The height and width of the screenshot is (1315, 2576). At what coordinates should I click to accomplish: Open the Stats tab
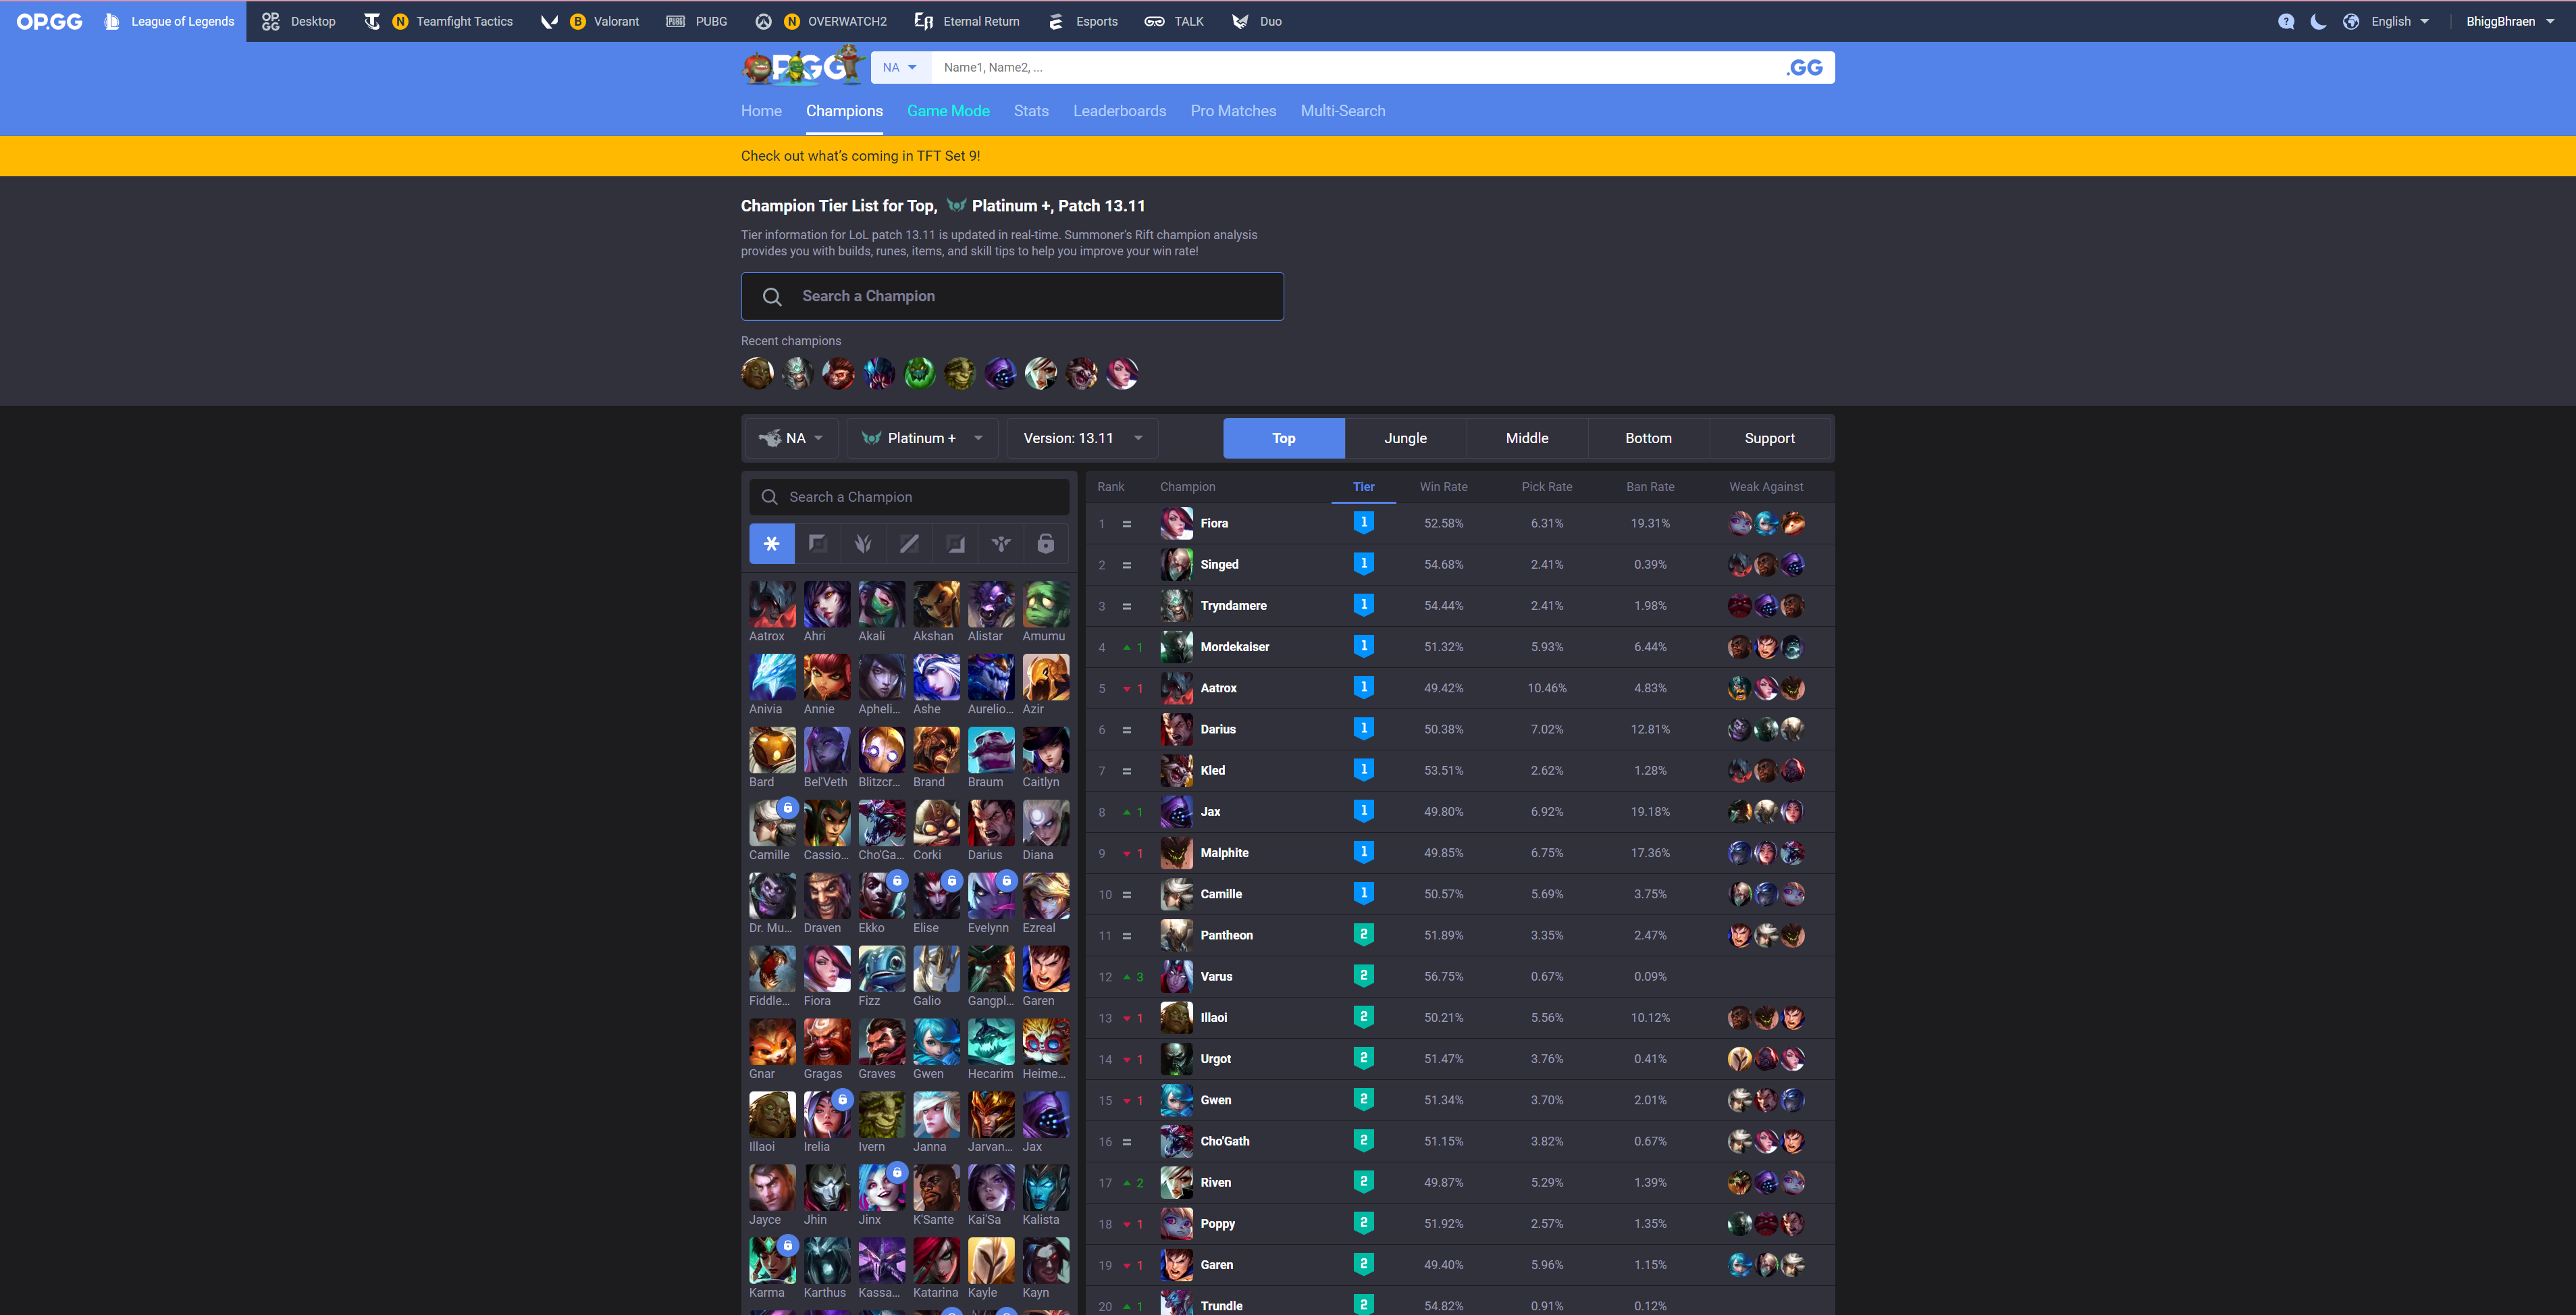[1031, 111]
